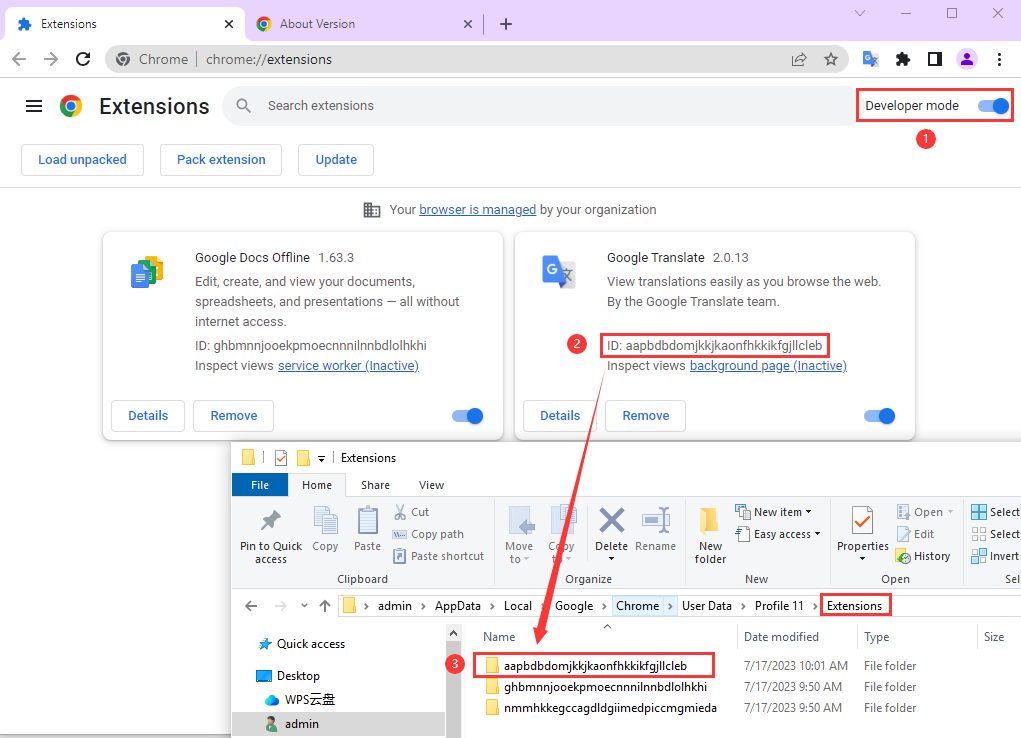This screenshot has height=738, width=1021.
Task: Click the chrome://extensions address bar
Action: pyautogui.click(x=475, y=59)
